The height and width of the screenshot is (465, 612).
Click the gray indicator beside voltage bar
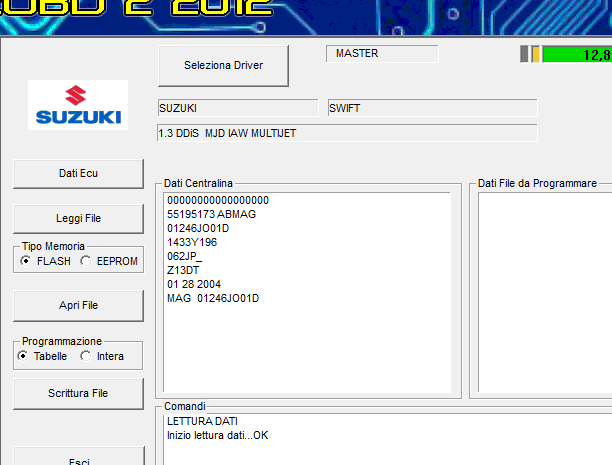(524, 54)
